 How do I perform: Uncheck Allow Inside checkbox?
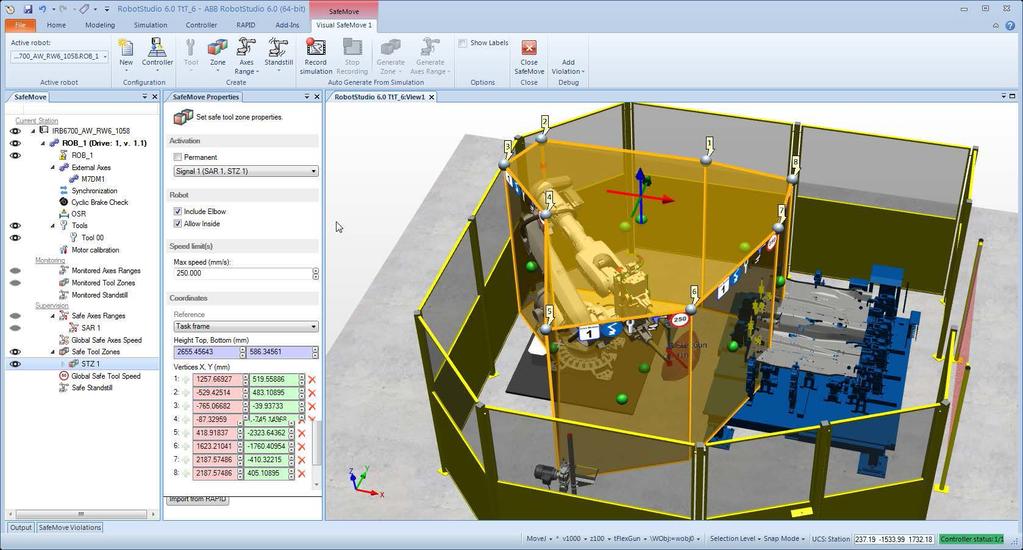[177, 224]
